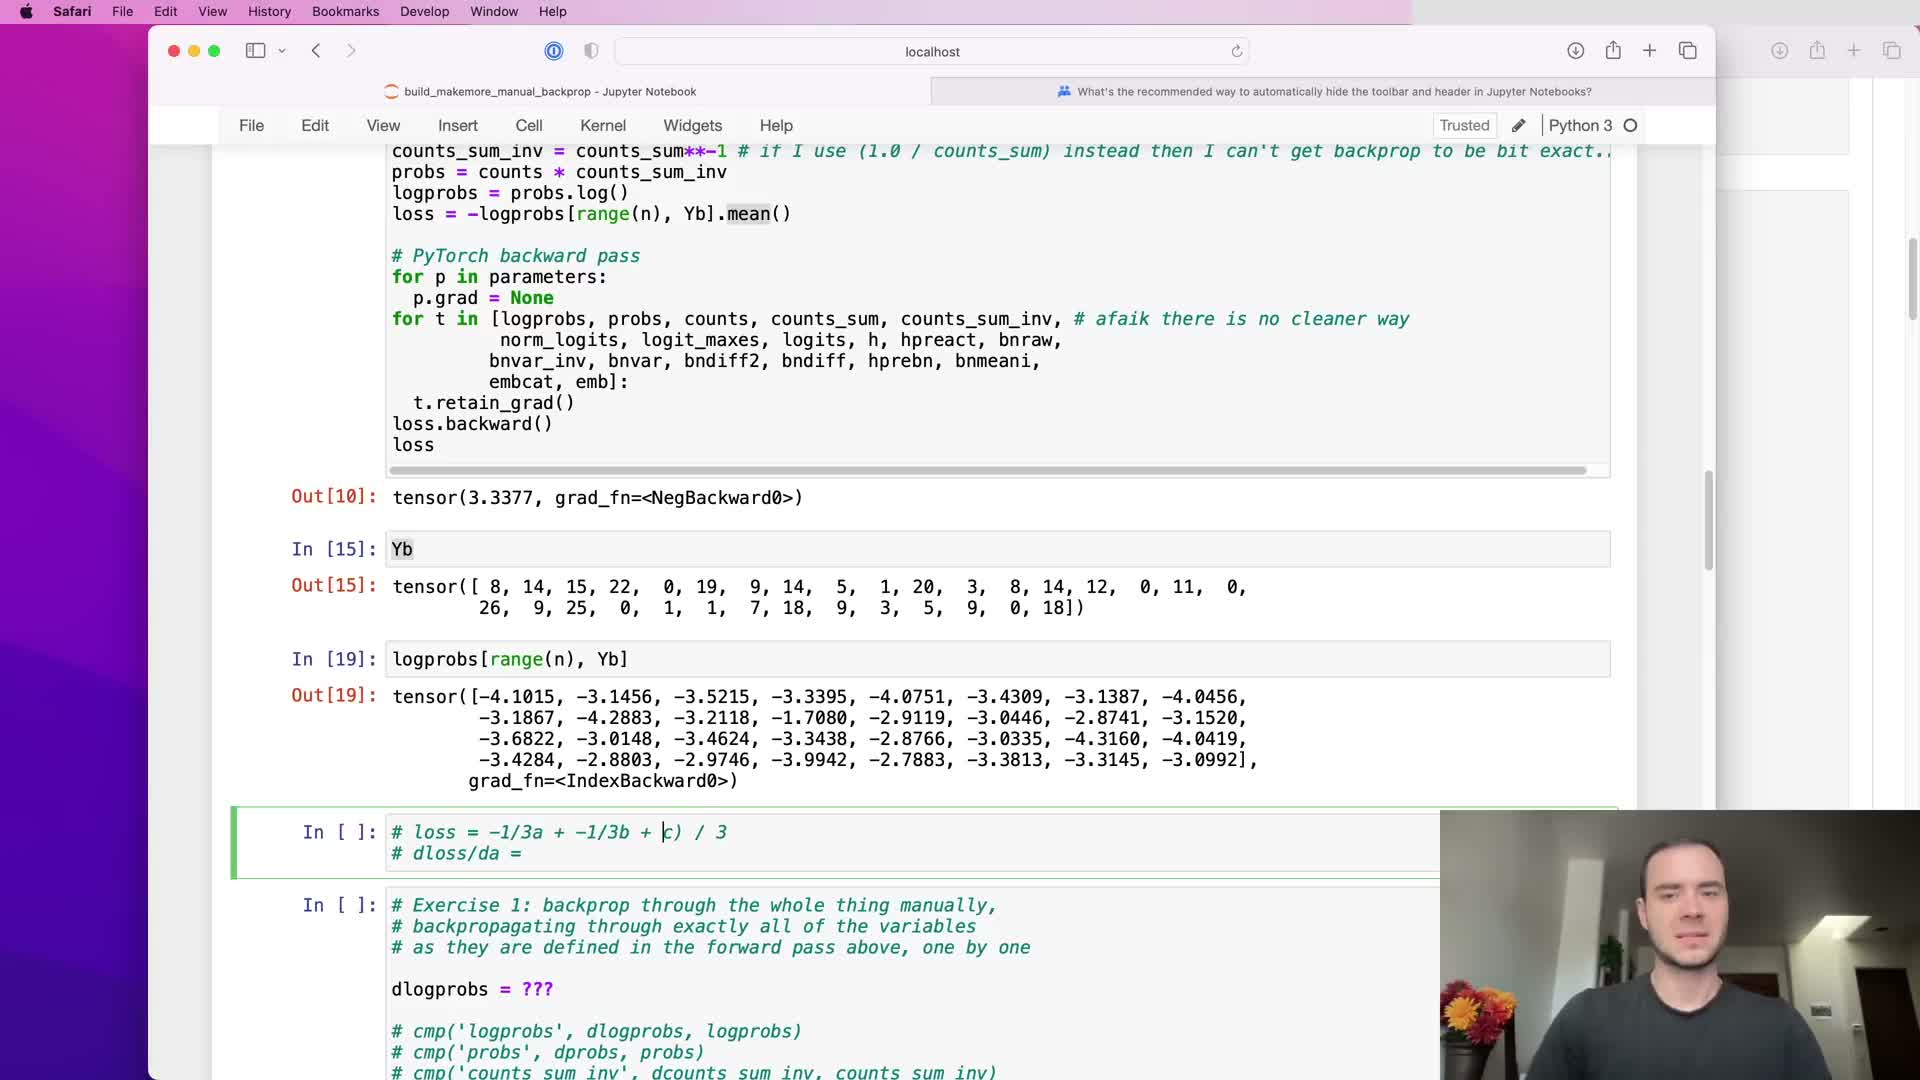Image resolution: width=1920 pixels, height=1080 pixels.
Task: Click the Trusted notebook button
Action: [1464, 125]
